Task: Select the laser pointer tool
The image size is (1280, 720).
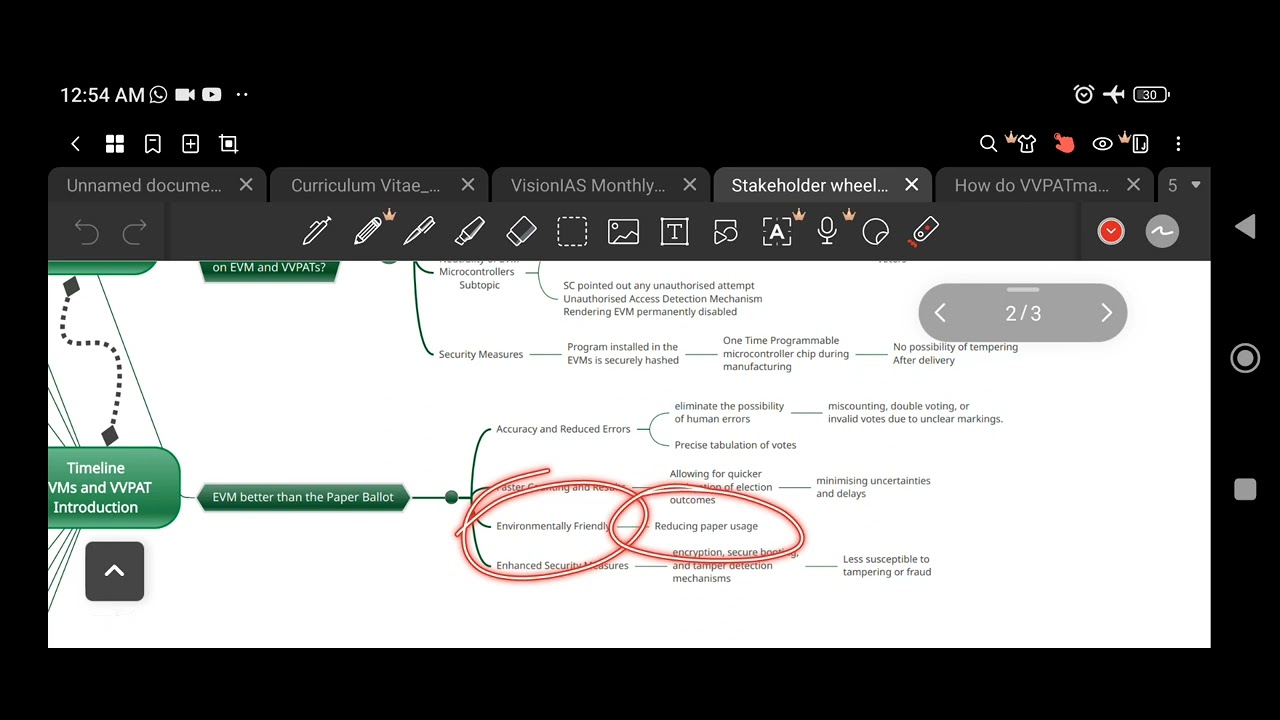Action: click(x=925, y=232)
